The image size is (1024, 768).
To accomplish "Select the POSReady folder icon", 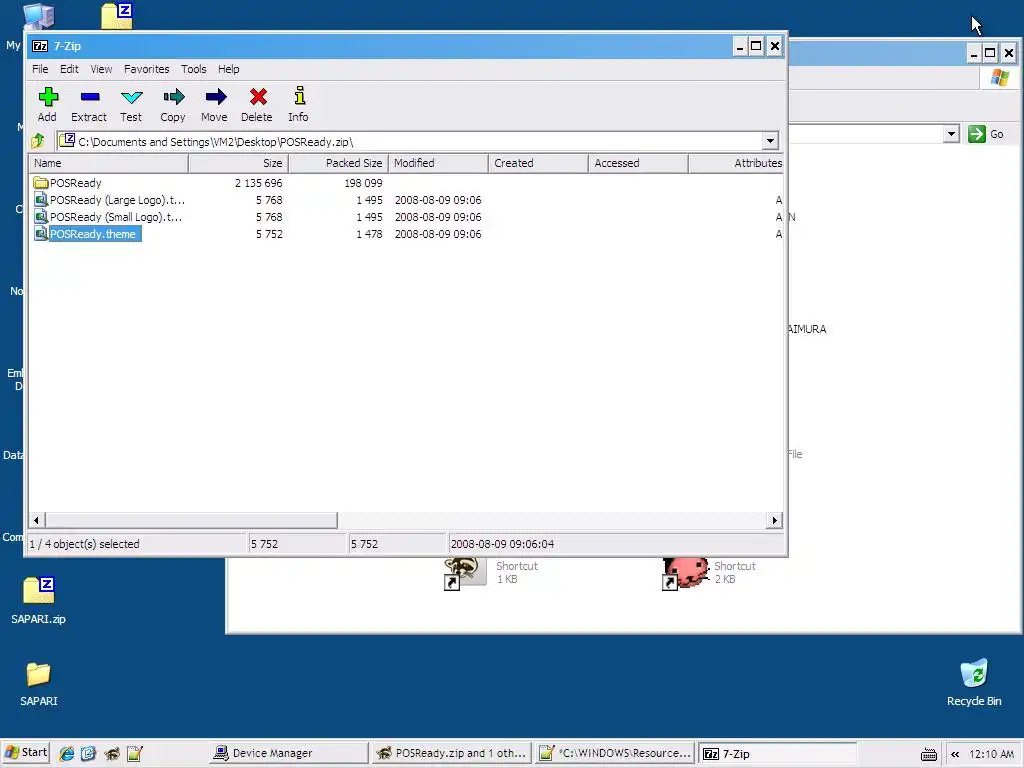I will click(x=40, y=183).
